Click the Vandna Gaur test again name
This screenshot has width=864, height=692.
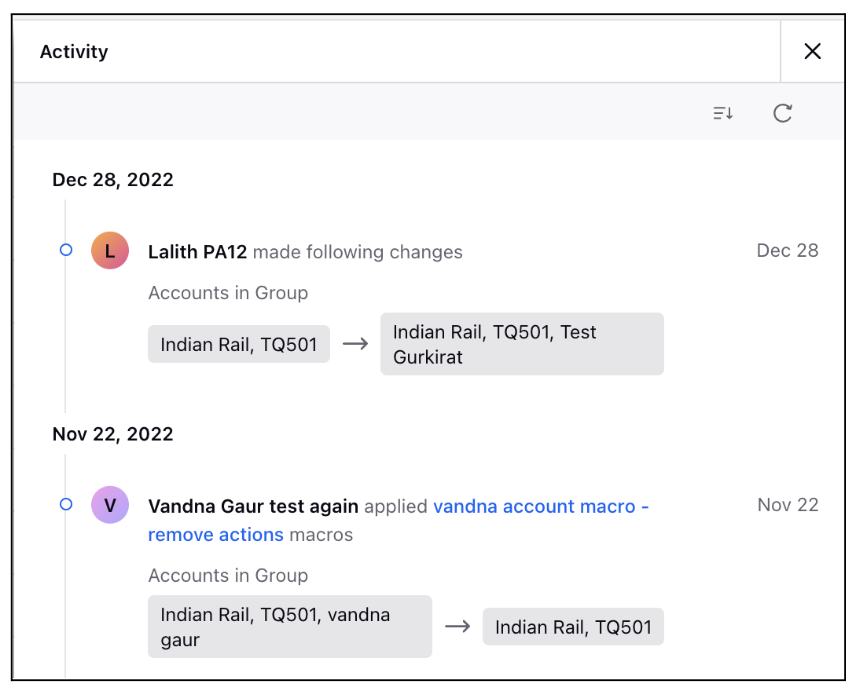(x=253, y=506)
